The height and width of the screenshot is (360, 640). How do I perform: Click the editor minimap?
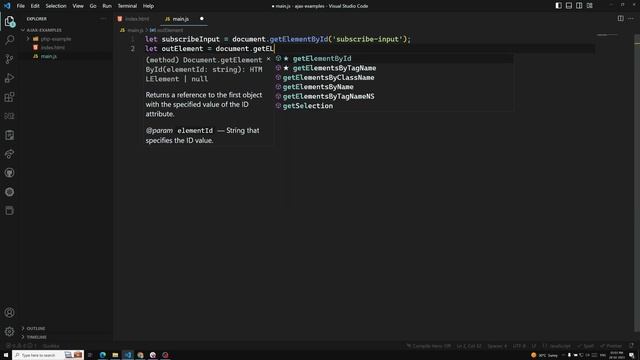(607, 35)
